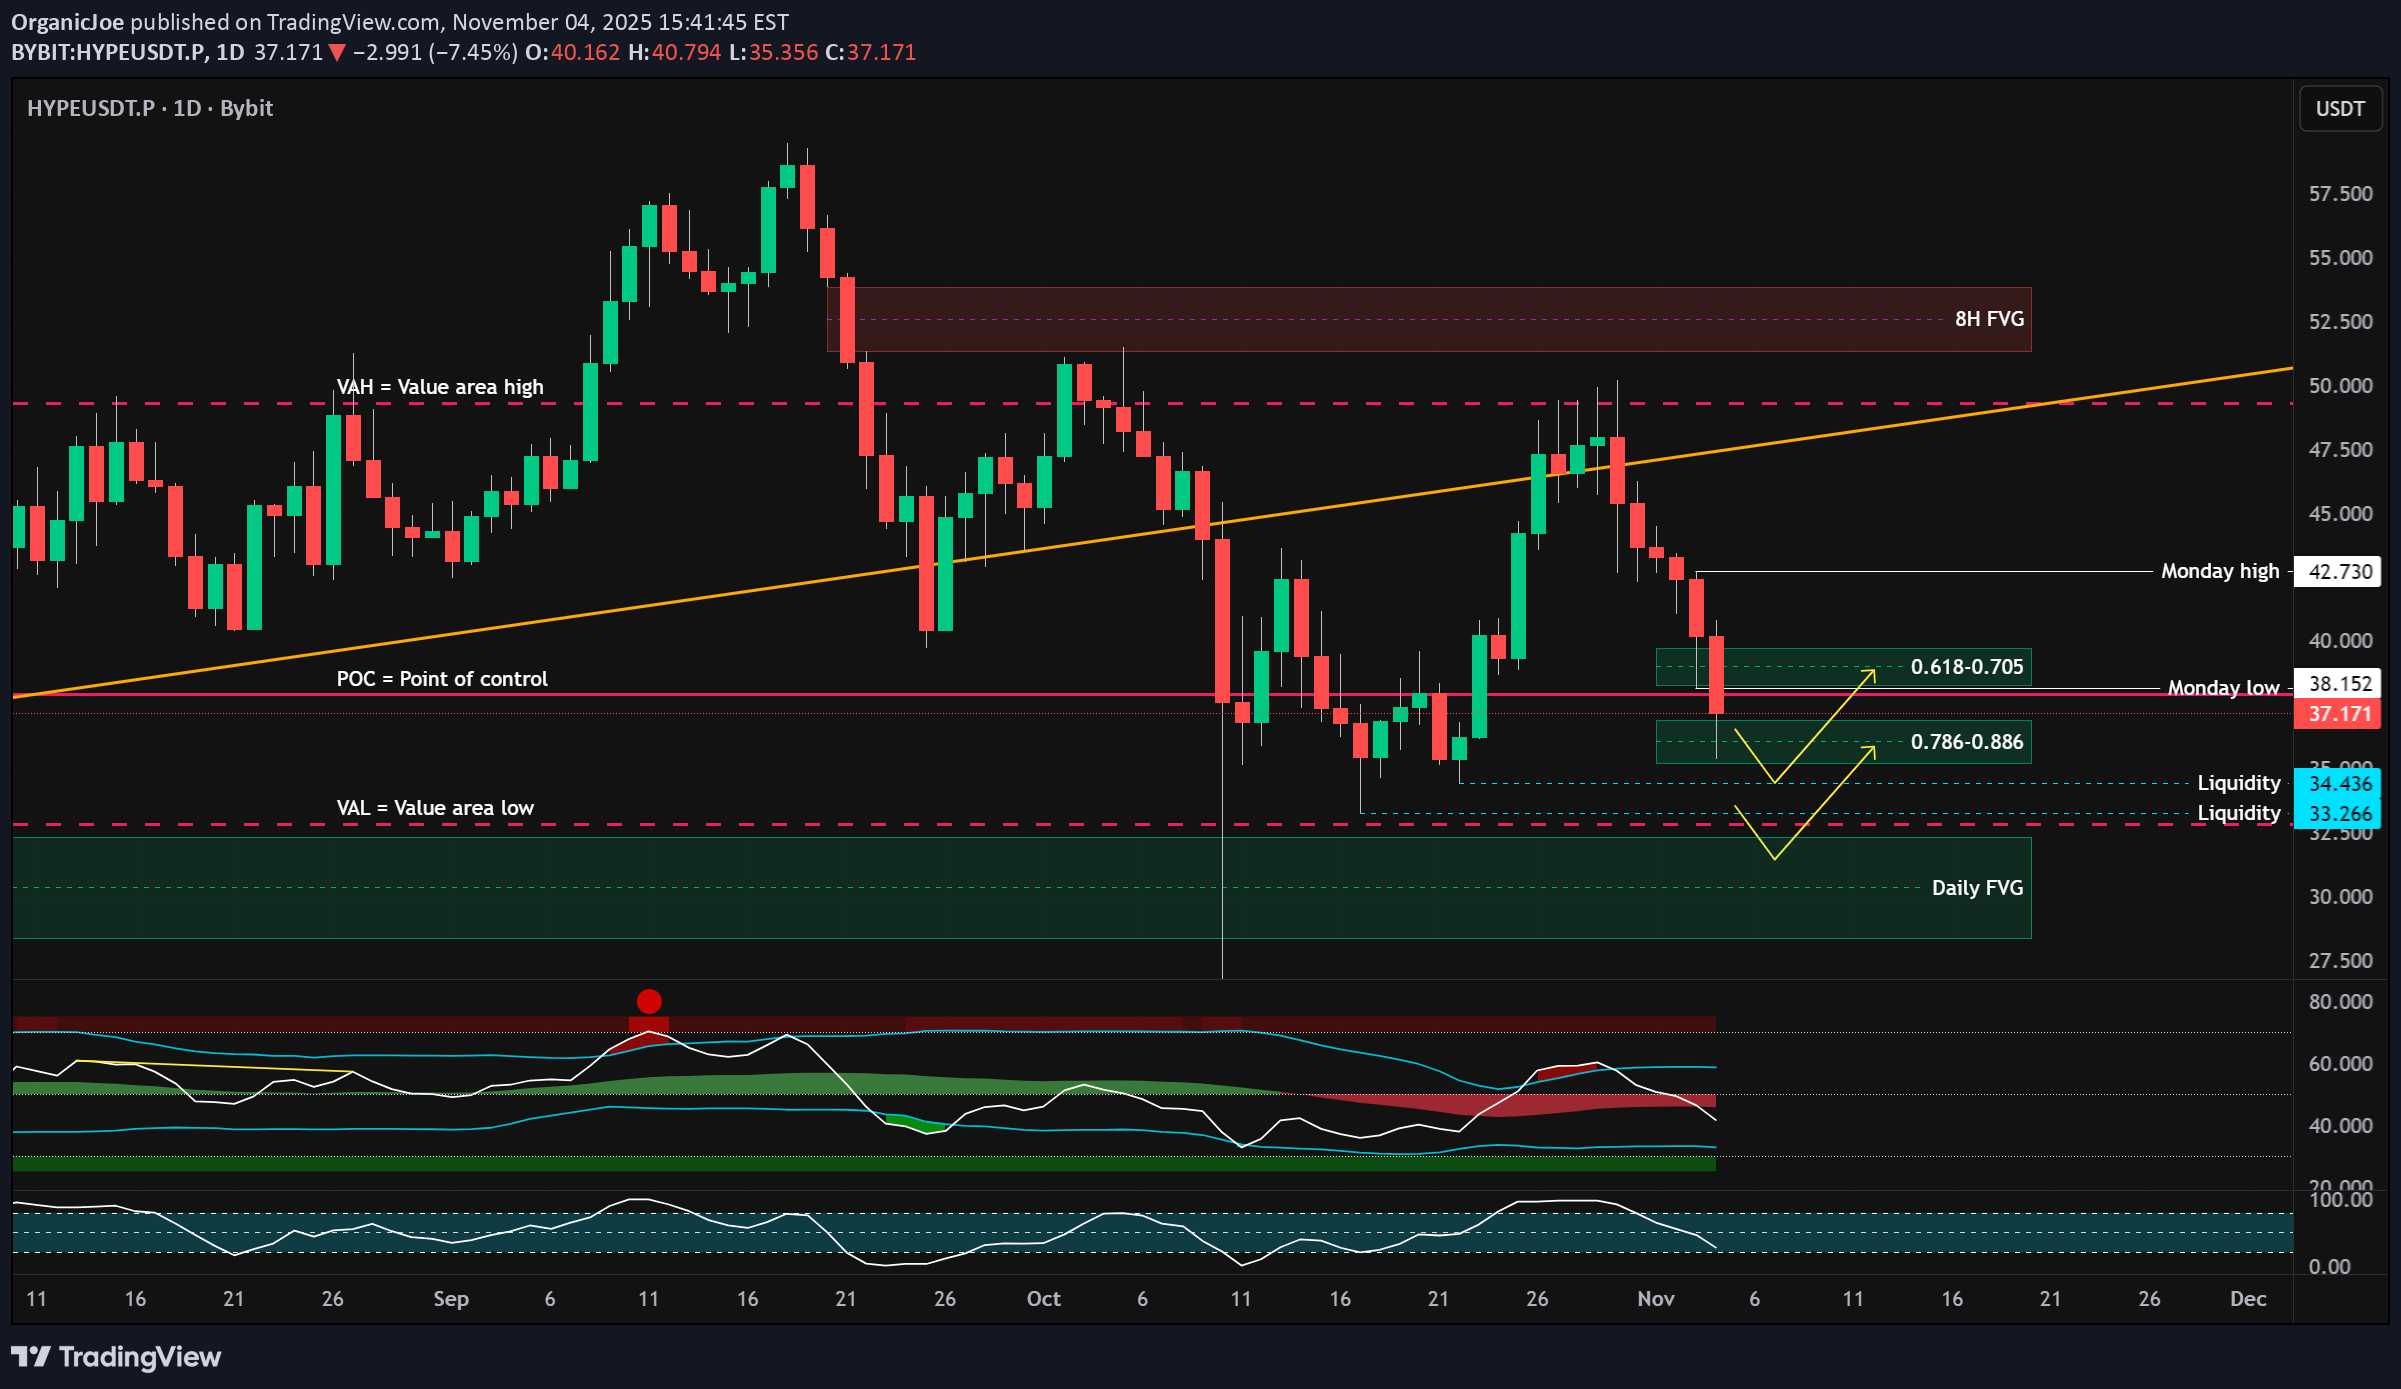Screen dimensions: 2401x1389
Task: Click the VAH = Value area high label
Action: [440, 387]
